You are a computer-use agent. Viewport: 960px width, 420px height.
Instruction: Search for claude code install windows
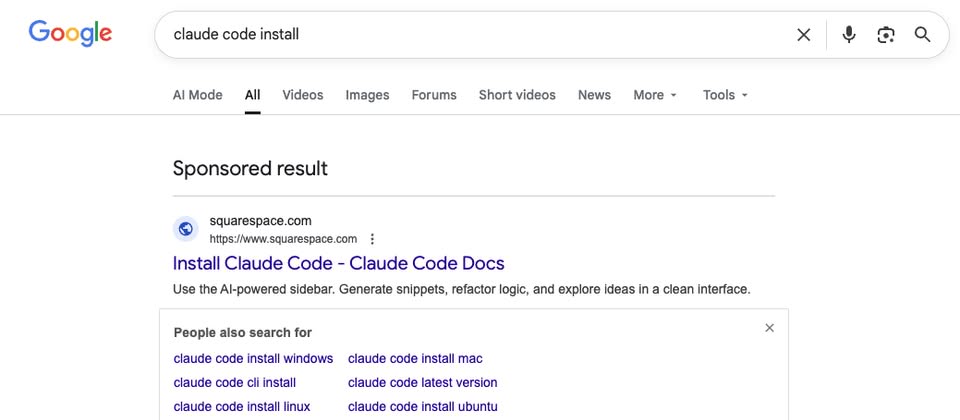(x=253, y=358)
